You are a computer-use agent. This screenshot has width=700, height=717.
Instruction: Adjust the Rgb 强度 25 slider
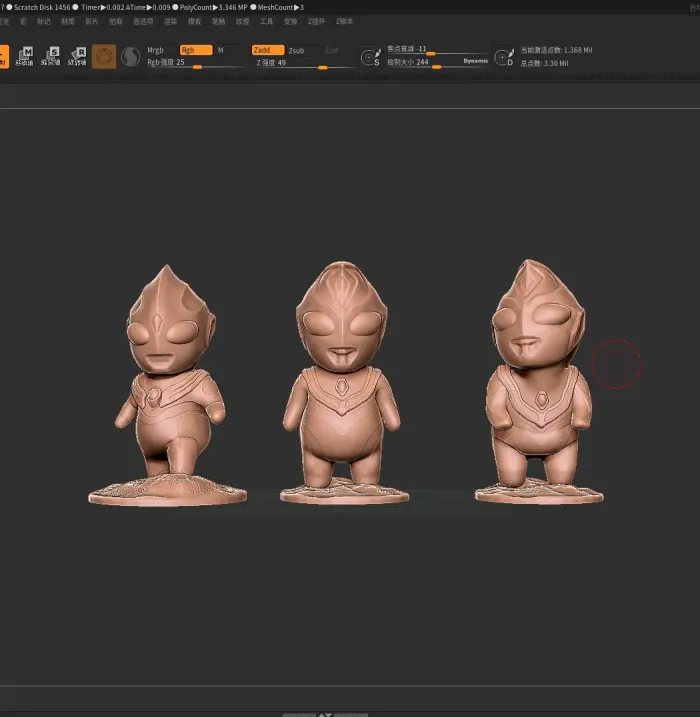196,63
